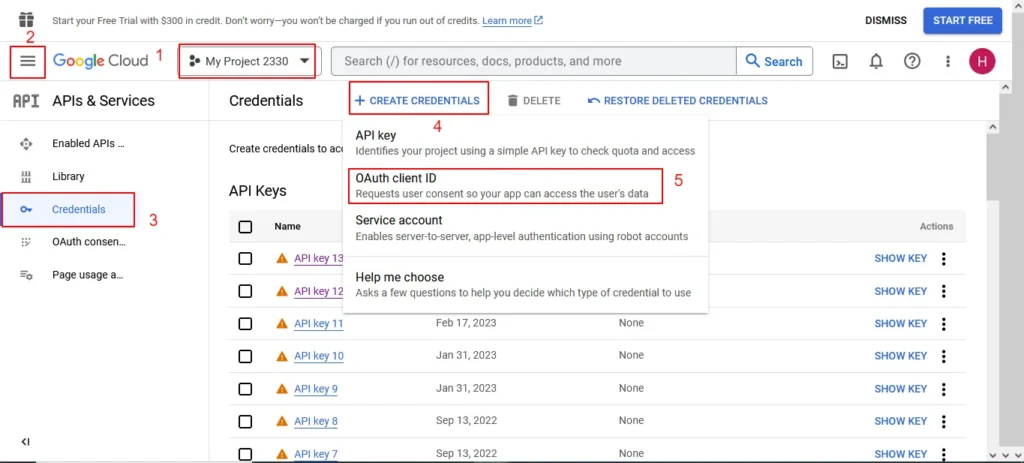Image resolution: width=1024 pixels, height=463 pixels.
Task: Check the box for API key 11
Action: pyautogui.click(x=246, y=323)
